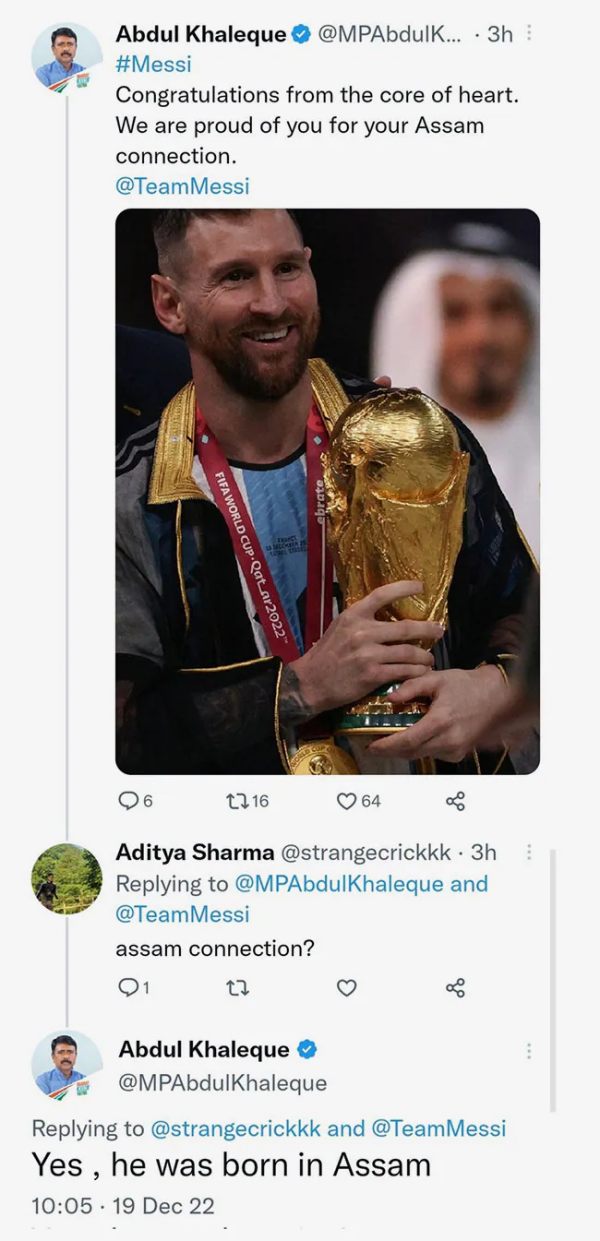Open the share icon on the Messi tweet

pyautogui.click(x=458, y=799)
